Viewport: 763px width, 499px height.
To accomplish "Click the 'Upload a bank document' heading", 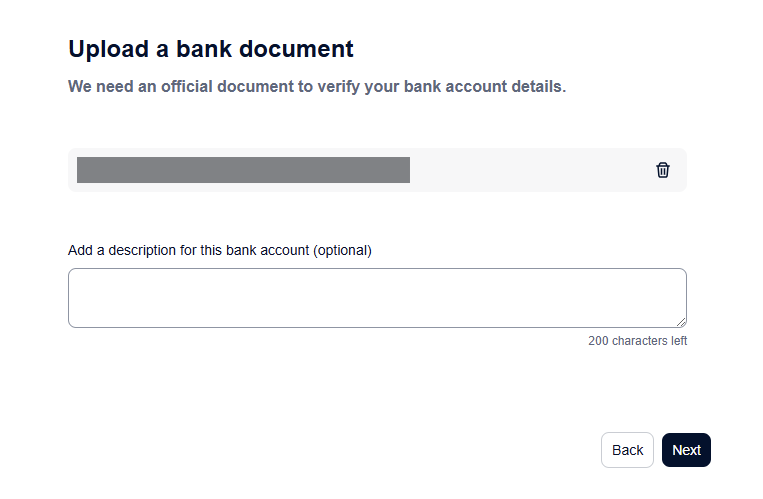I will pos(211,49).
